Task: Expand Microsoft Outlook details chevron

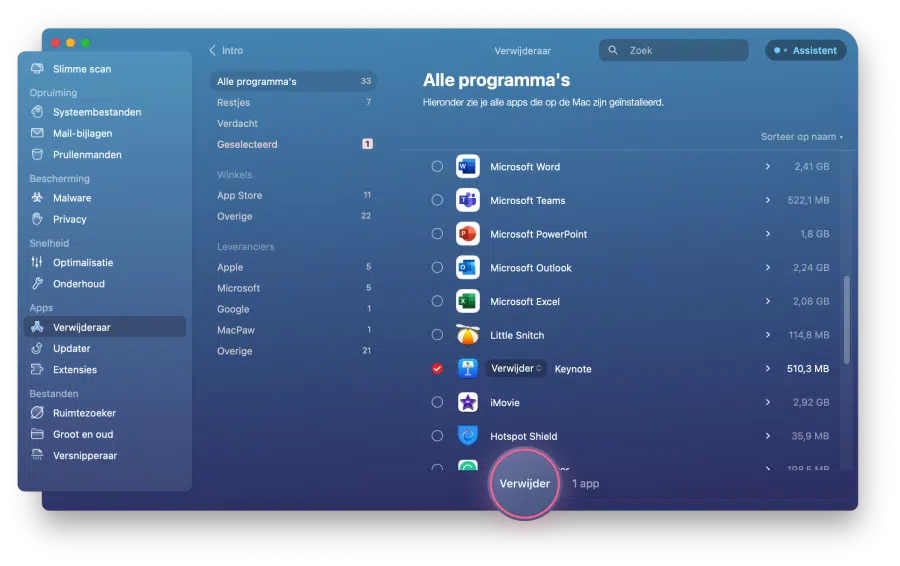Action: (767, 268)
